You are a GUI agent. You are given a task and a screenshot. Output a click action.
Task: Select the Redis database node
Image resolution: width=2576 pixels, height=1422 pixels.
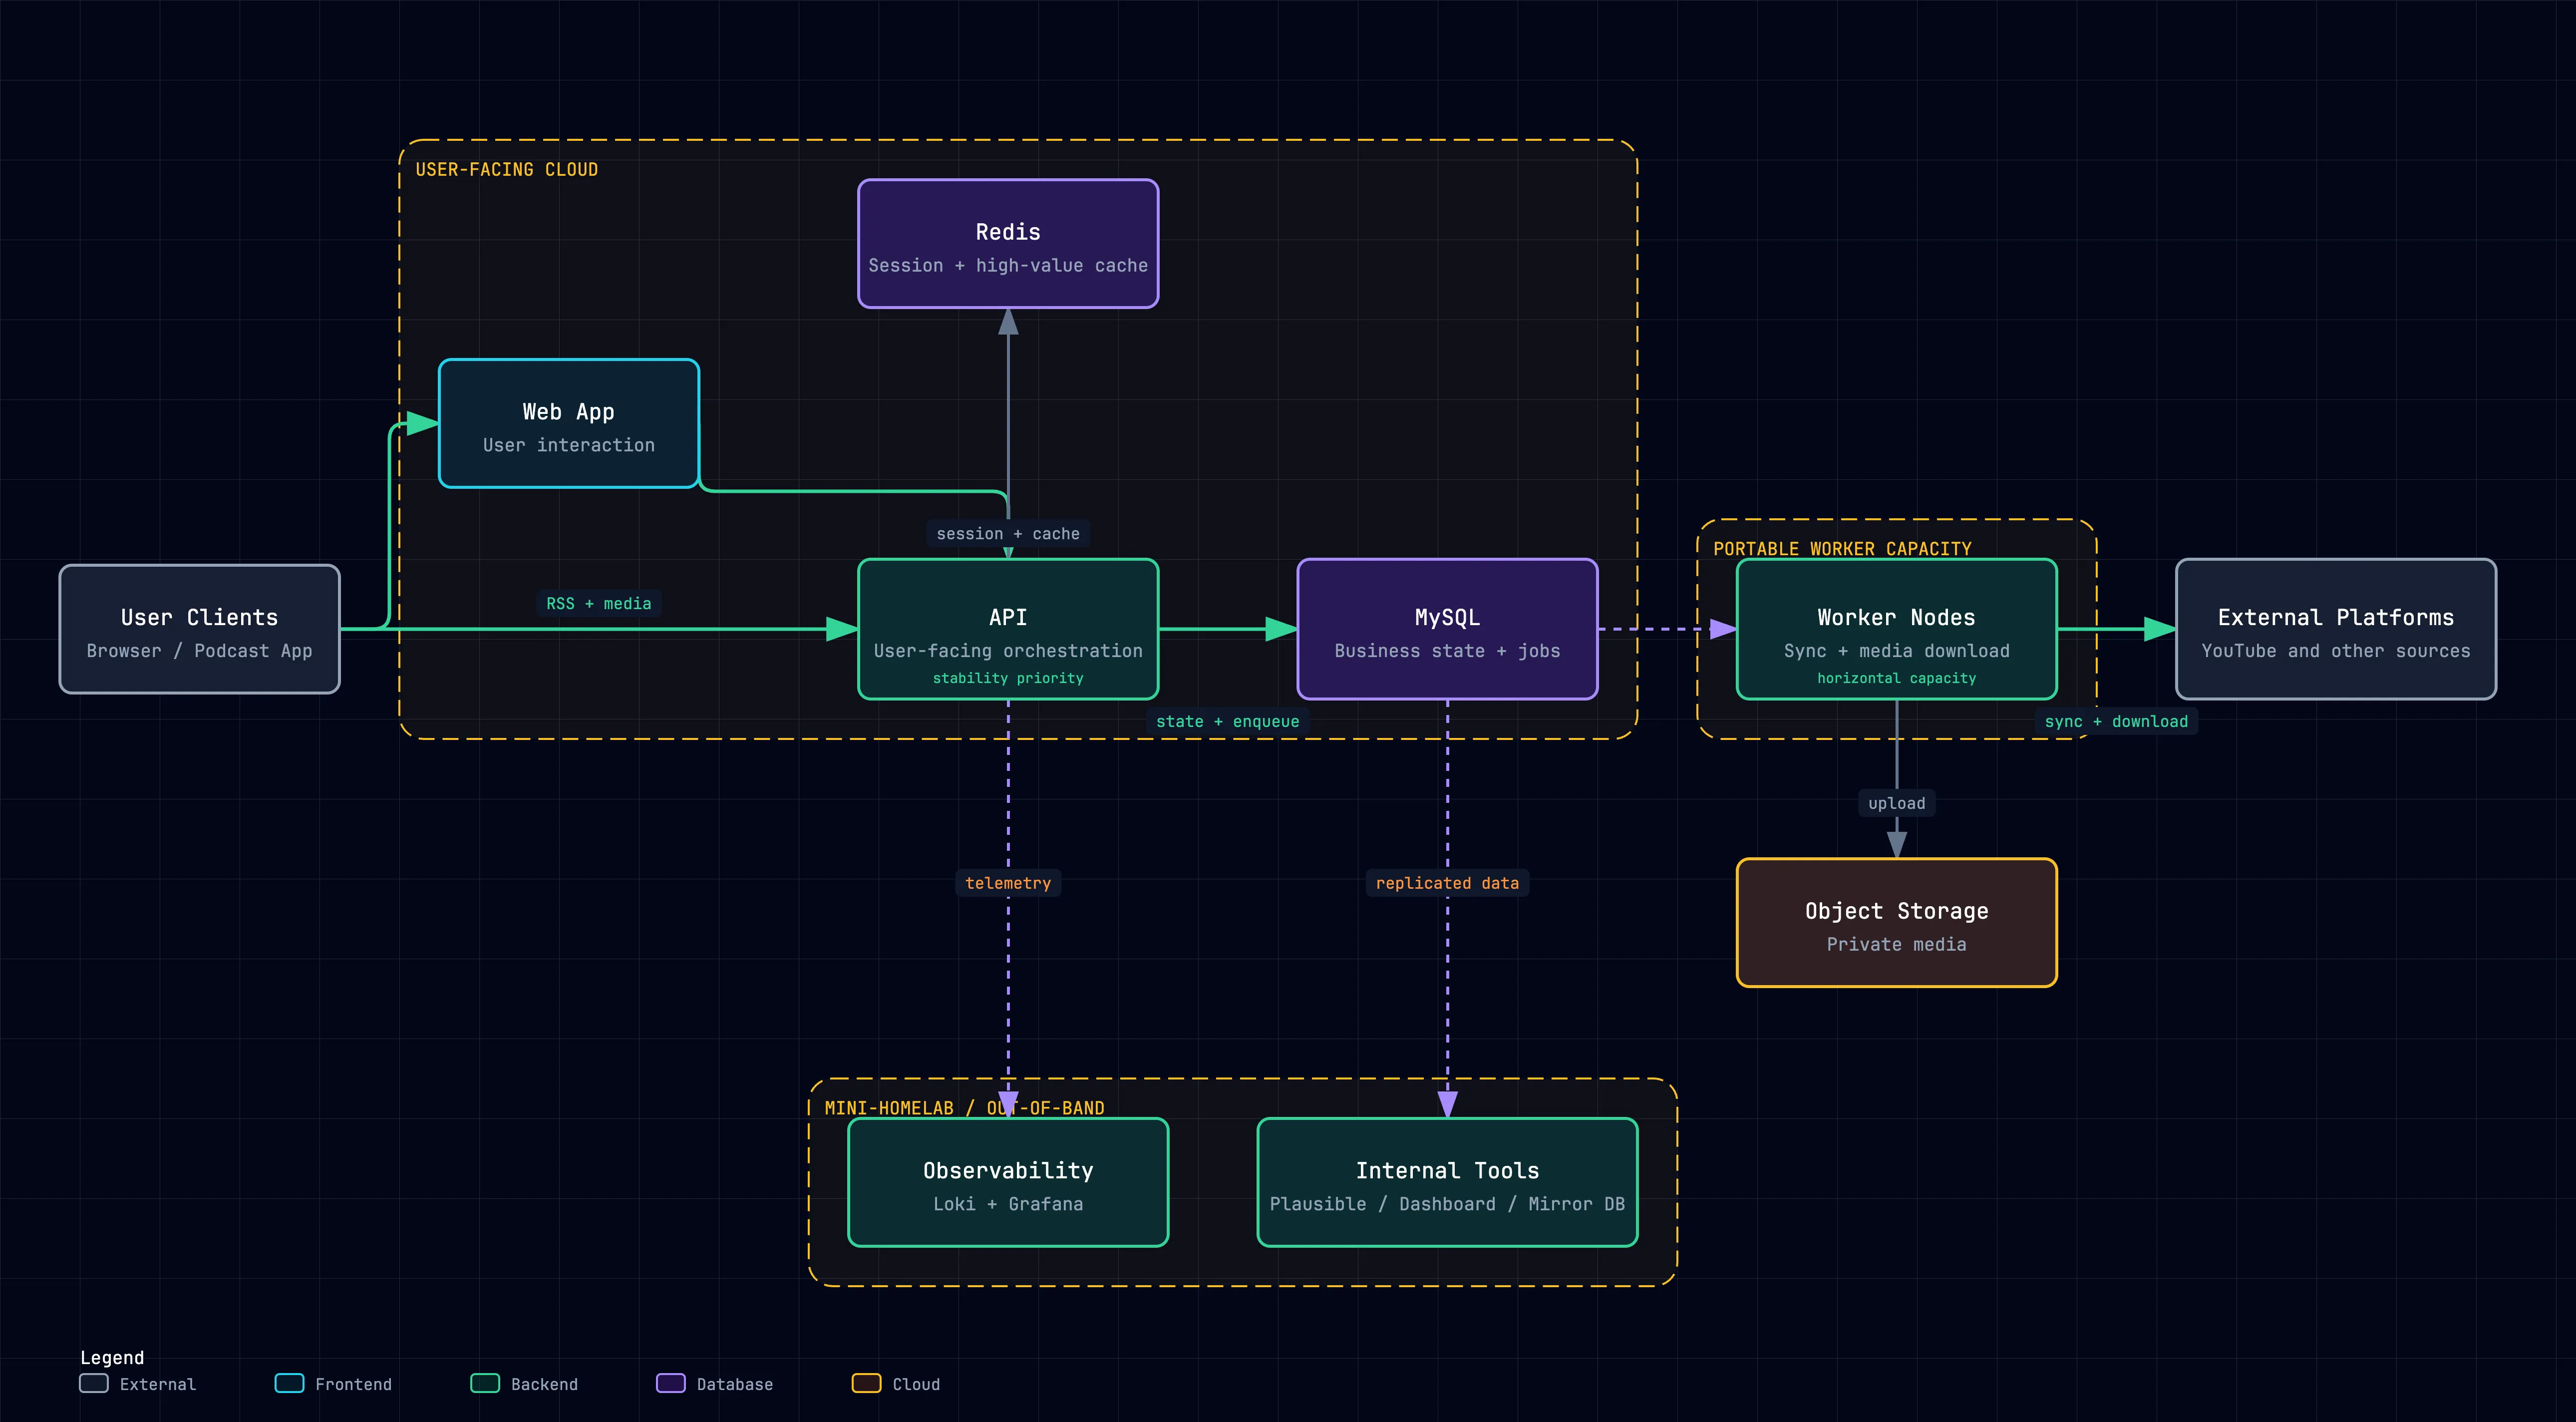click(x=1008, y=244)
